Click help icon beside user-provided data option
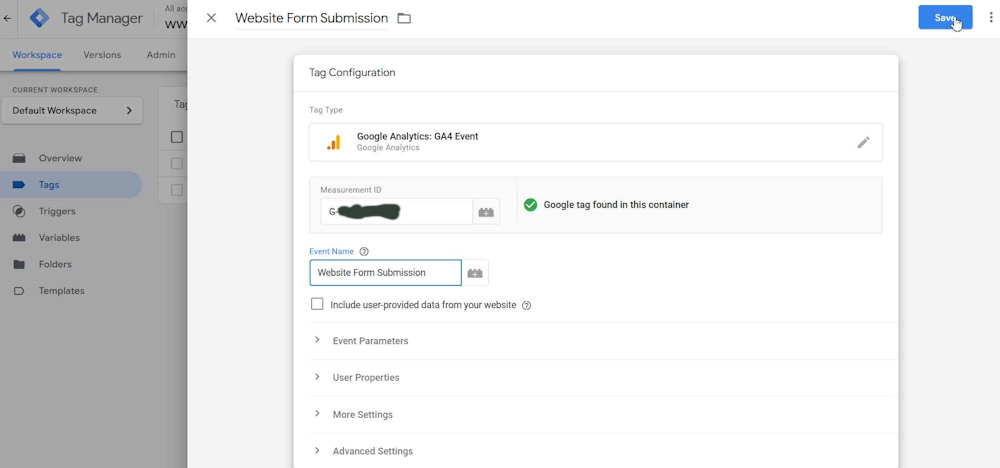Image resolution: width=1000 pixels, height=468 pixels. pos(526,306)
